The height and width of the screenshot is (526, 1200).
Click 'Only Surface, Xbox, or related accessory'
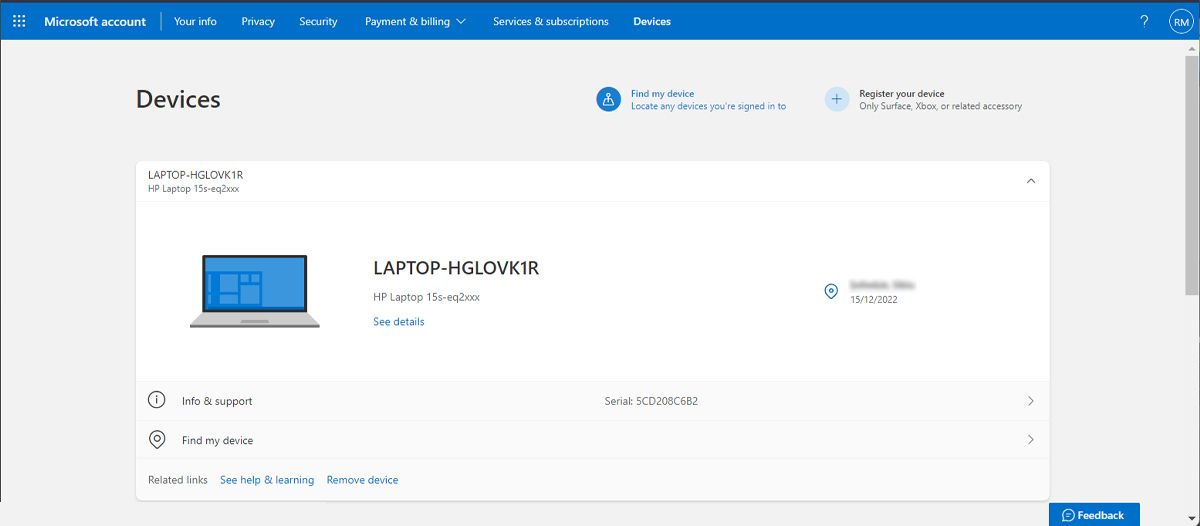pos(940,106)
